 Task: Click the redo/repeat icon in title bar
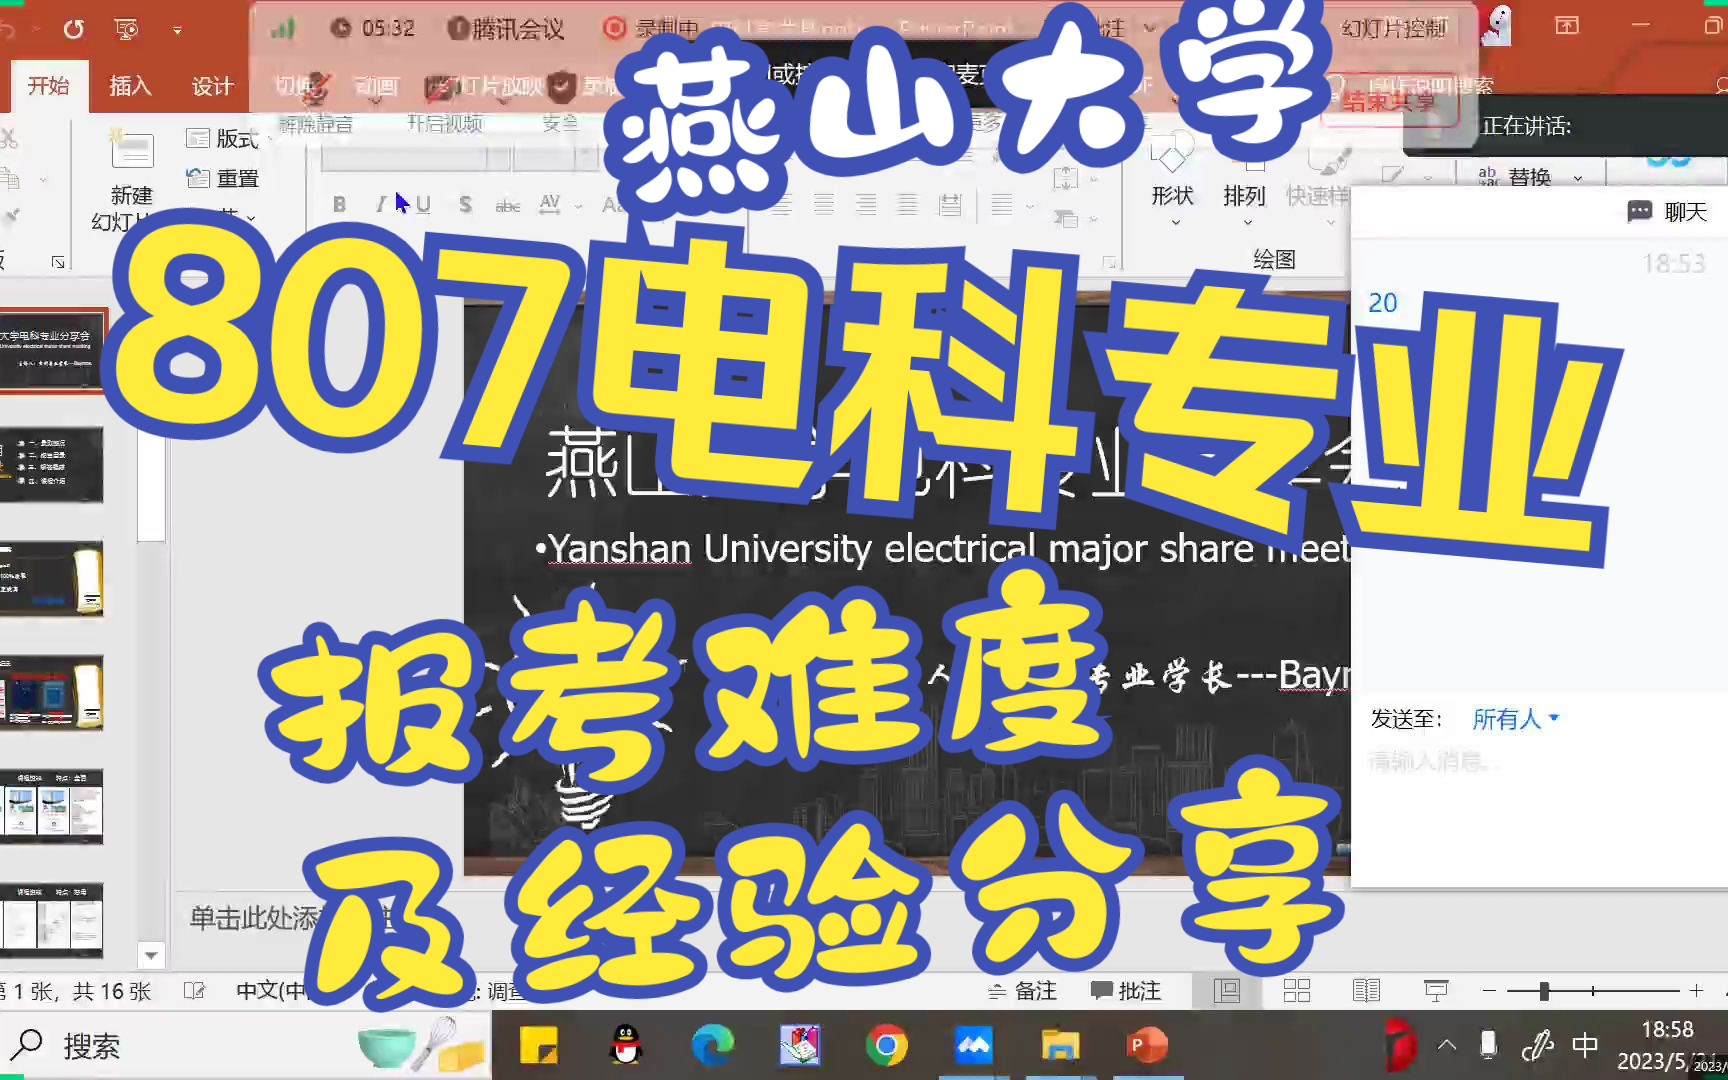73,29
